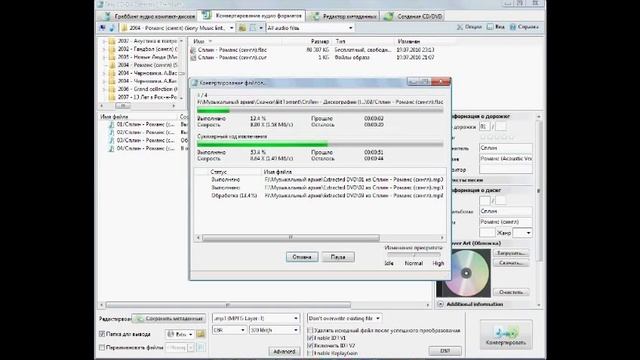Click the Convert button with arrows icon
The width and height of the screenshot is (640, 360).
(506, 334)
